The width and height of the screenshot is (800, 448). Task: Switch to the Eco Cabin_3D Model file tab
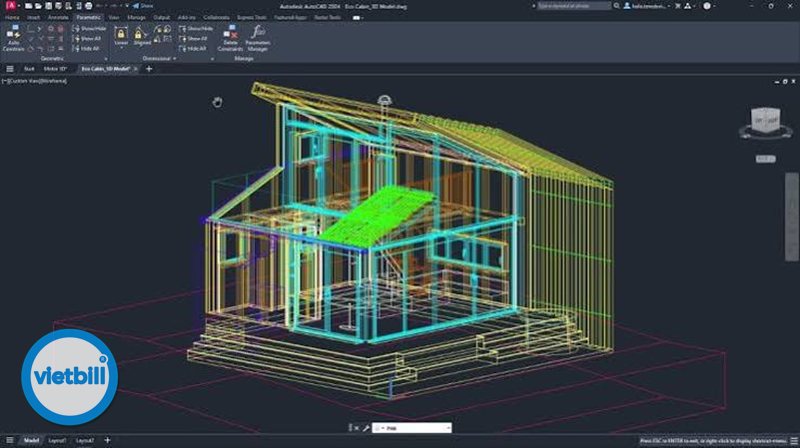(x=106, y=69)
